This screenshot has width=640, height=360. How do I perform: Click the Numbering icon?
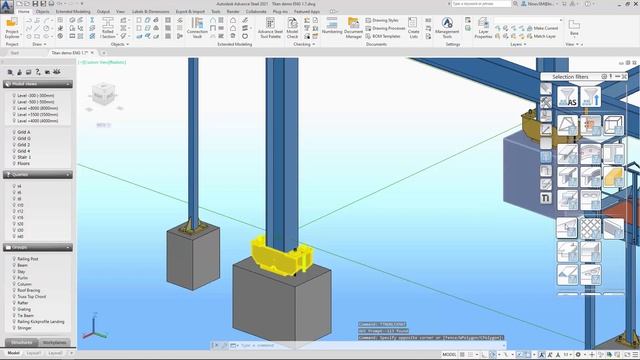click(332, 25)
